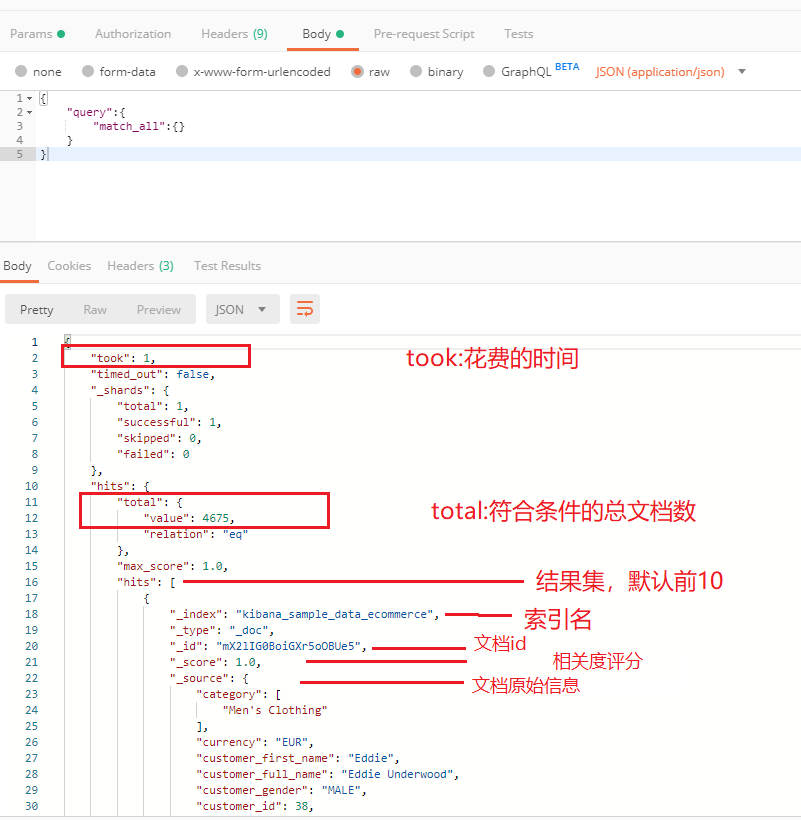This screenshot has height=820, width=801.
Task: Click the "Men's Clothing" category value
Action: (x=275, y=710)
